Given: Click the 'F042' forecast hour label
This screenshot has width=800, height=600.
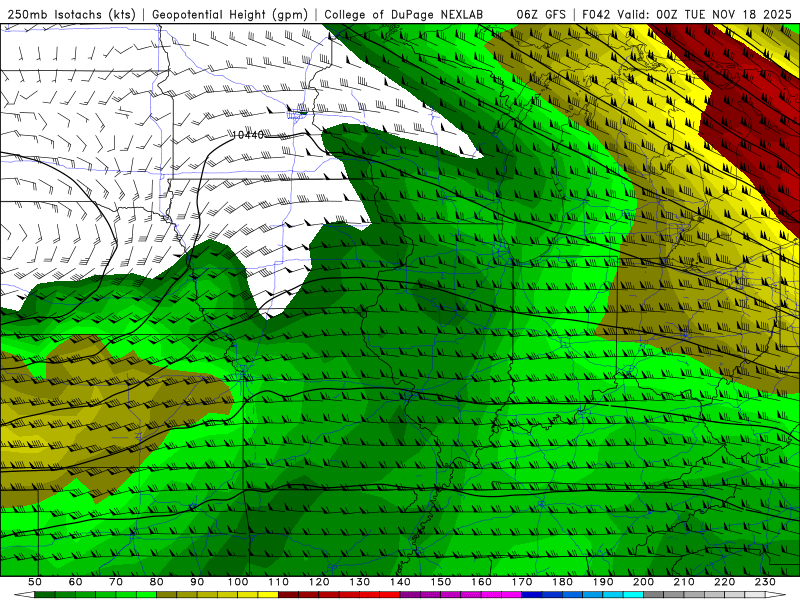Looking at the screenshot, I should pos(596,14).
